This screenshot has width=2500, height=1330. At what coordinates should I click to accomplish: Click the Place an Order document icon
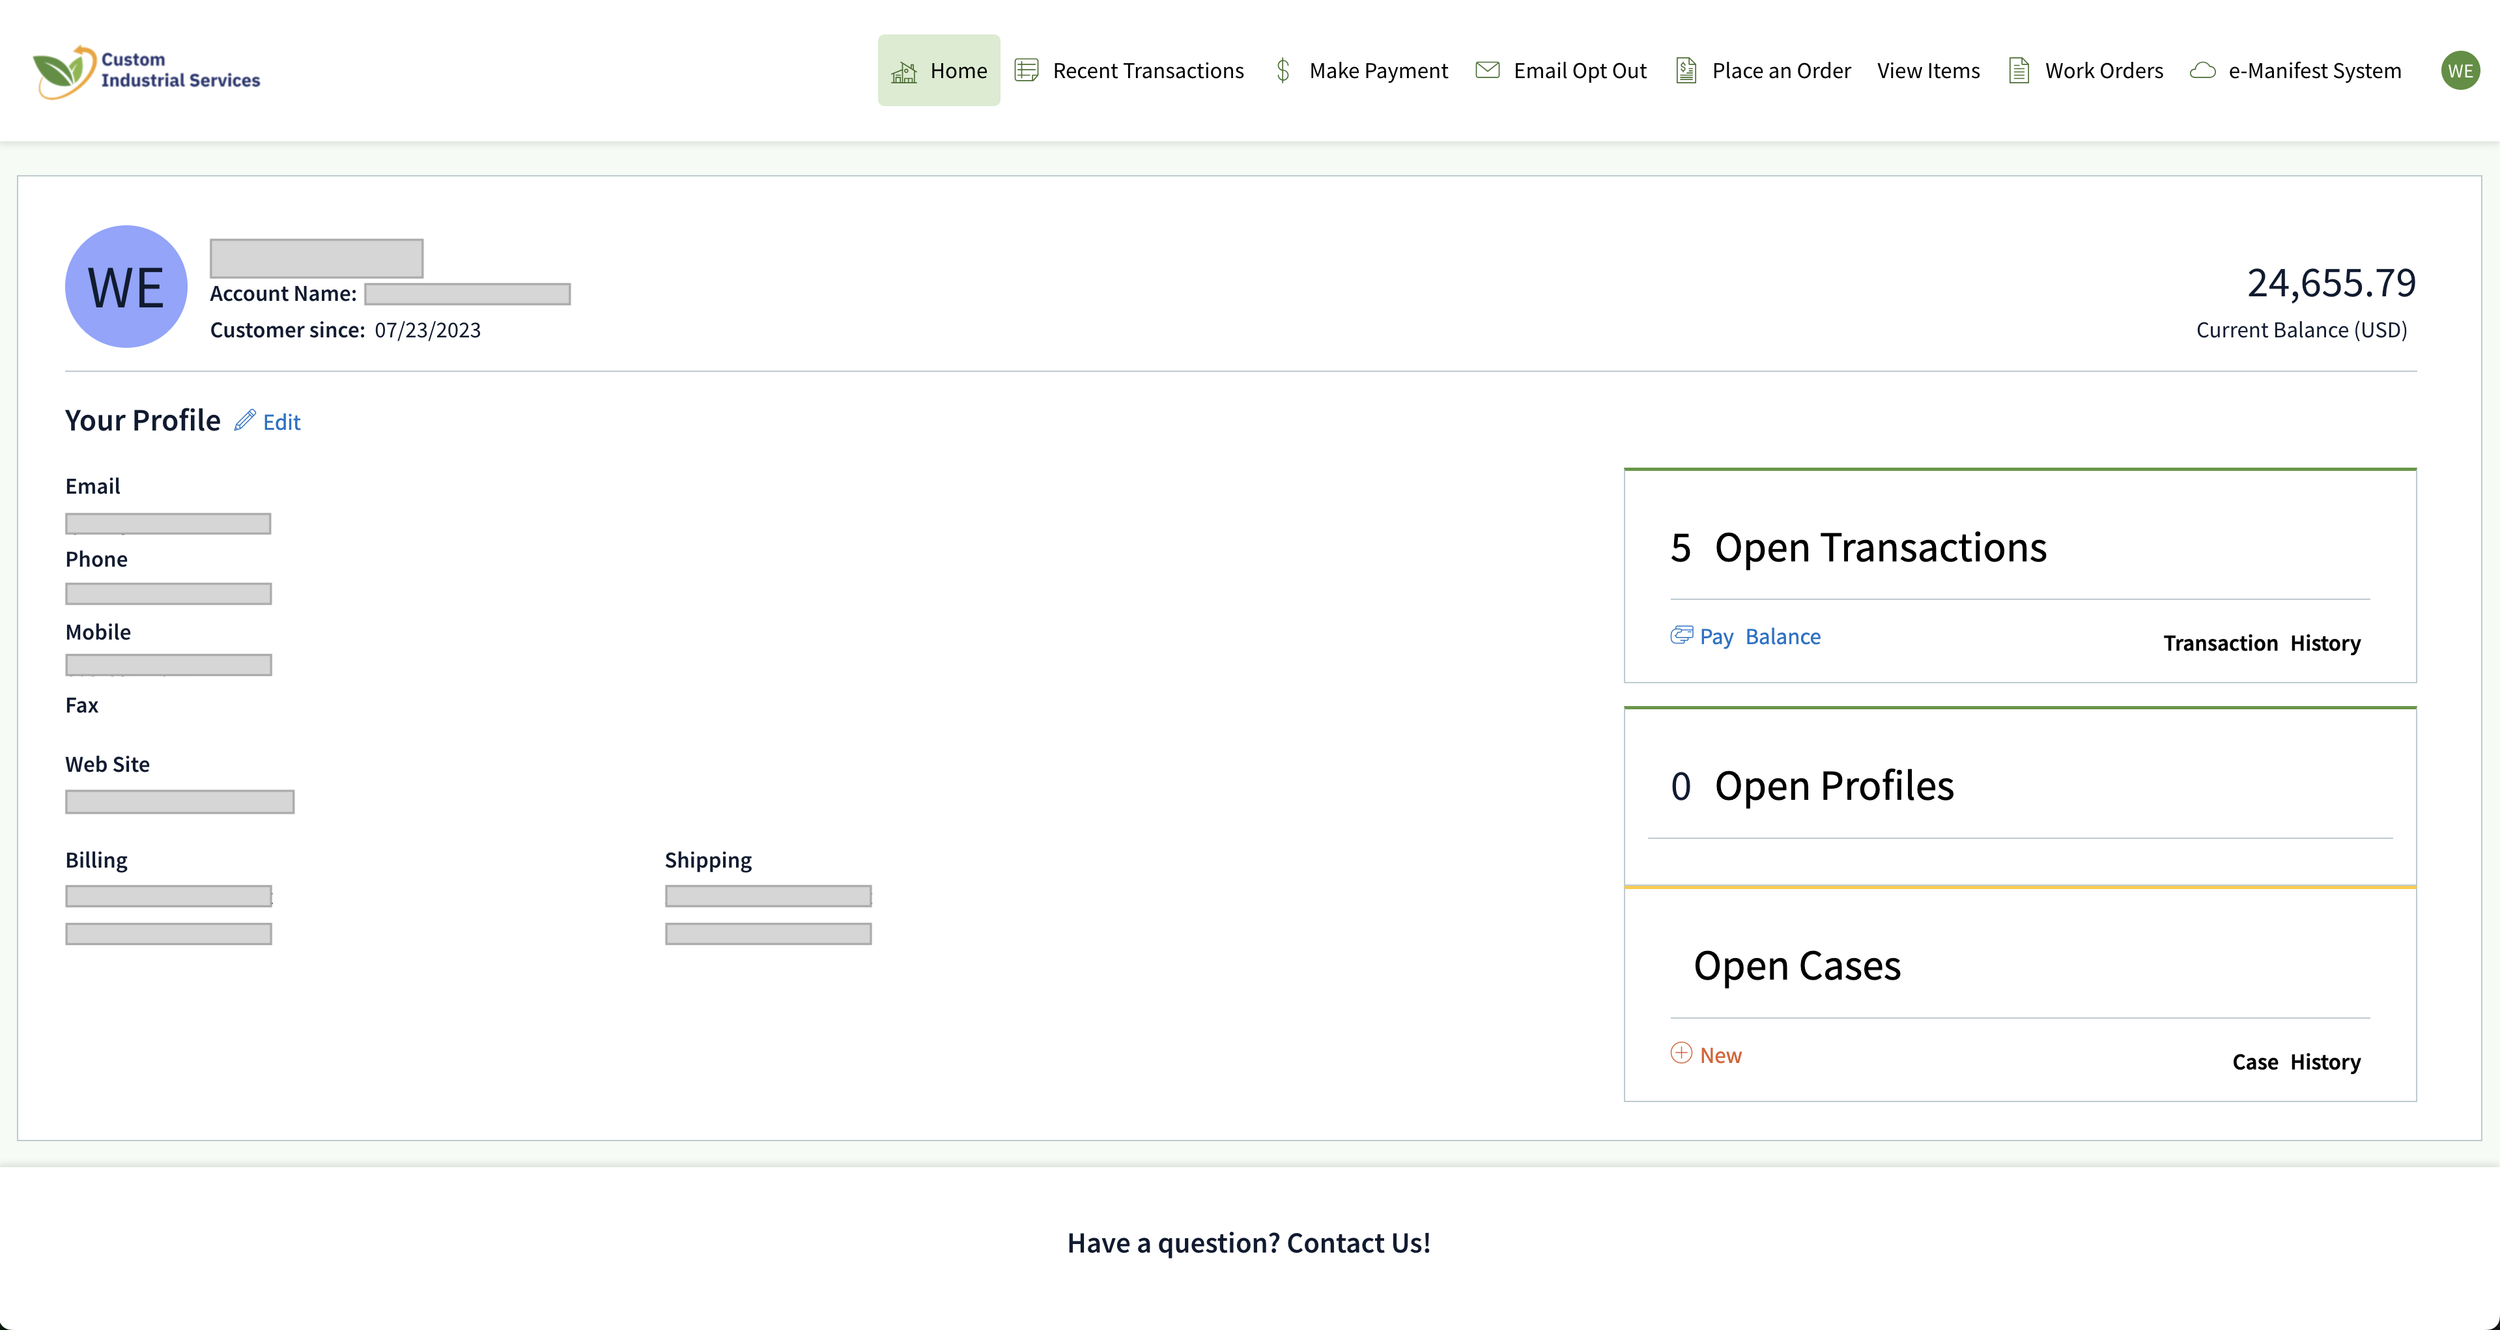point(1686,70)
